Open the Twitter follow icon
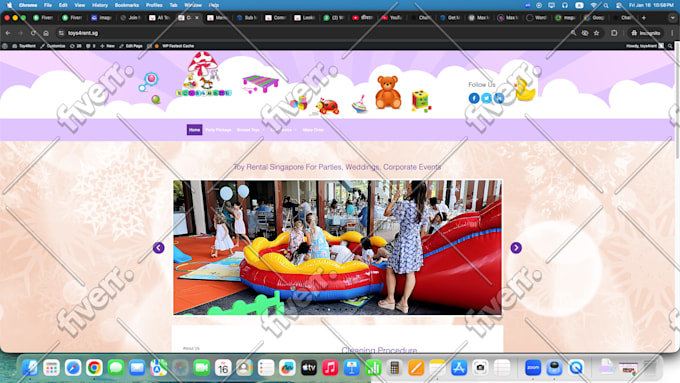 (x=487, y=98)
